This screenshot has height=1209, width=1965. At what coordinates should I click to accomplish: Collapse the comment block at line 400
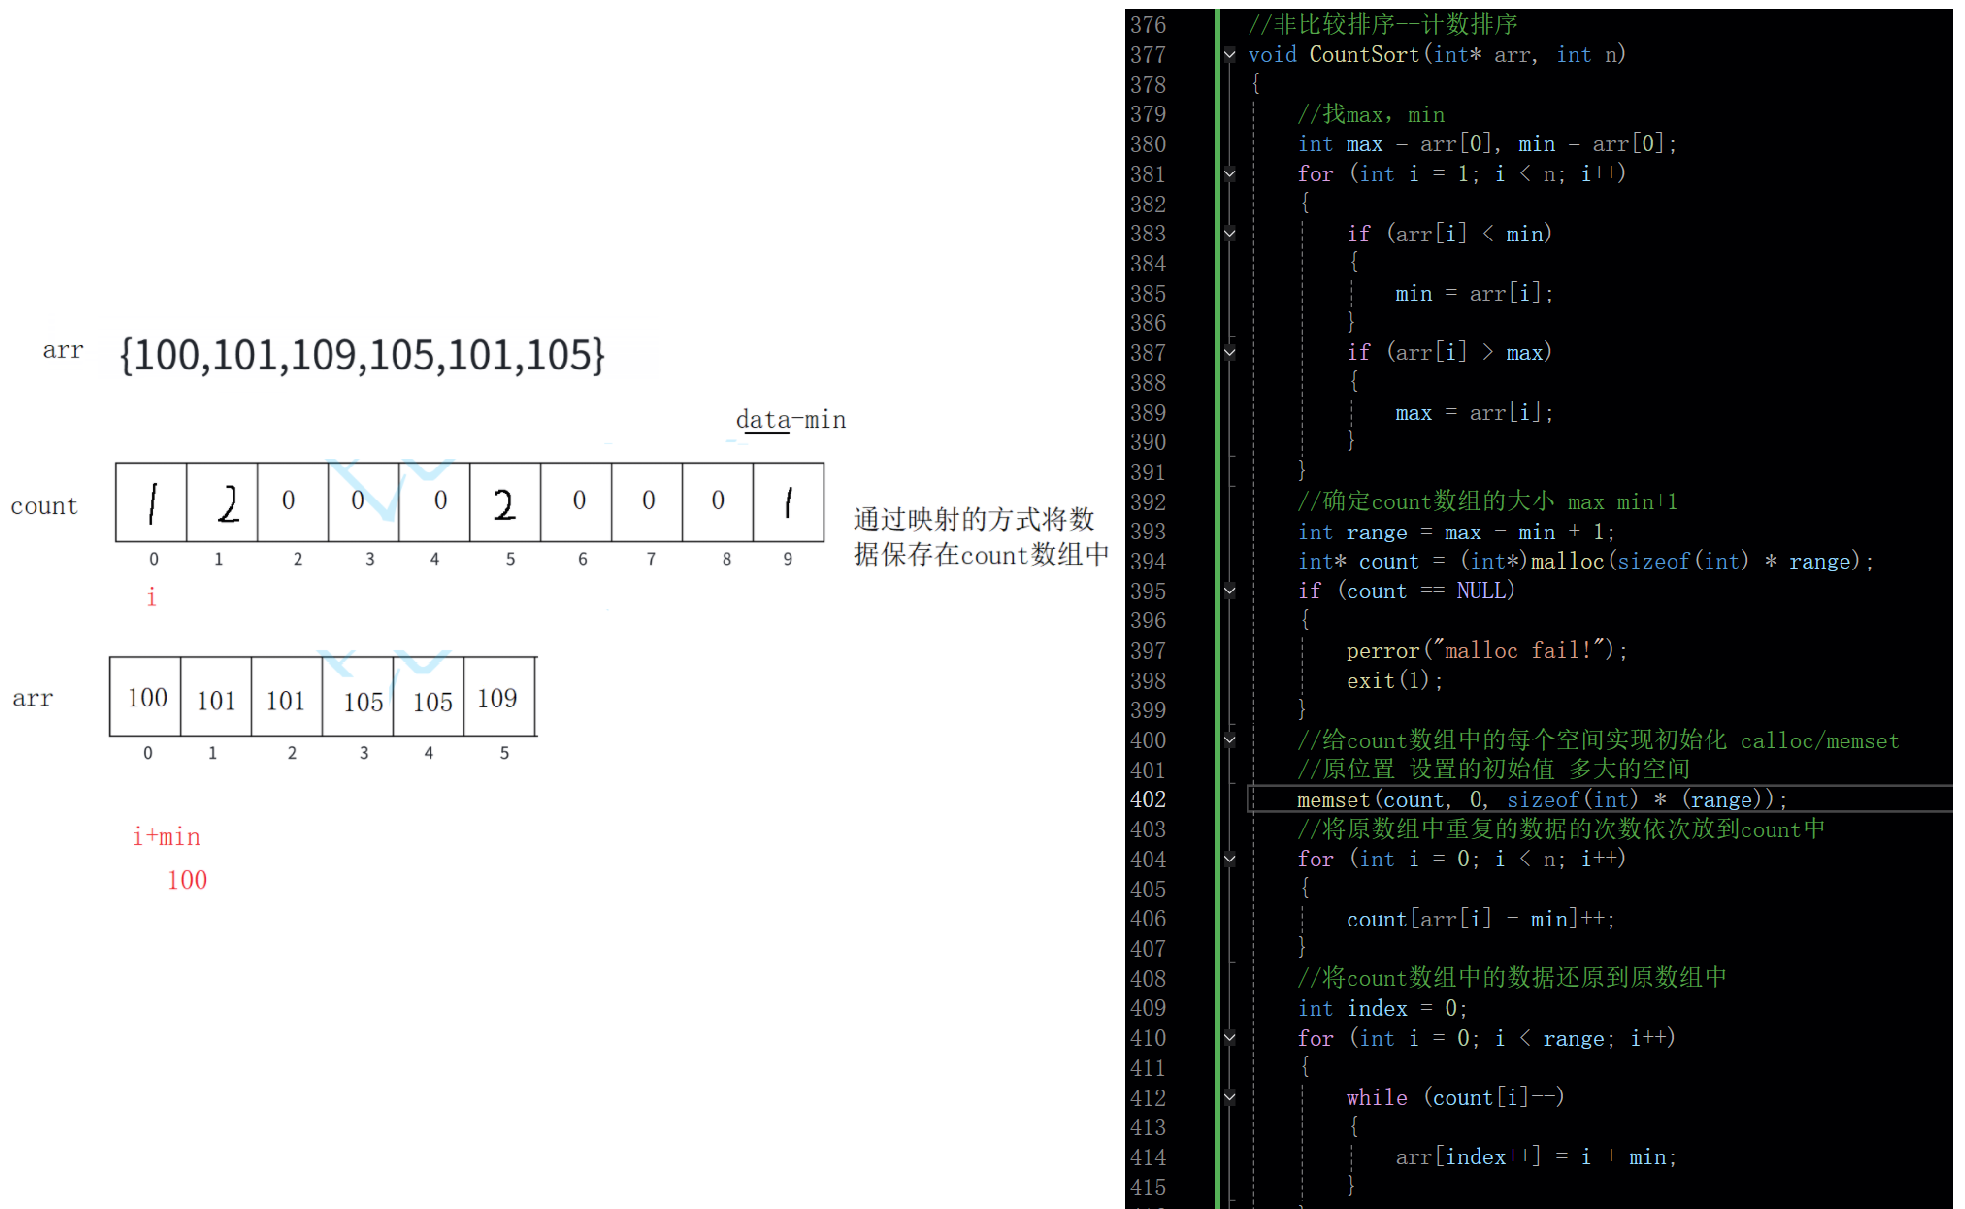1230,740
